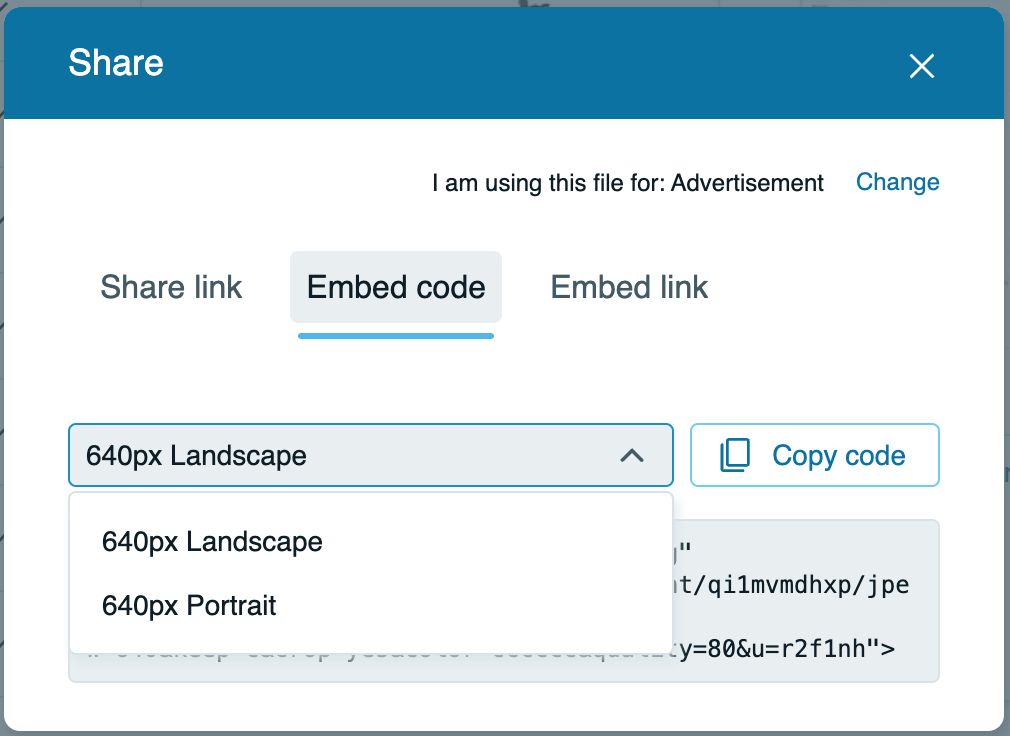Screen dimensions: 1010x736
Task: Switch to the Share link tab
Action: (170, 287)
